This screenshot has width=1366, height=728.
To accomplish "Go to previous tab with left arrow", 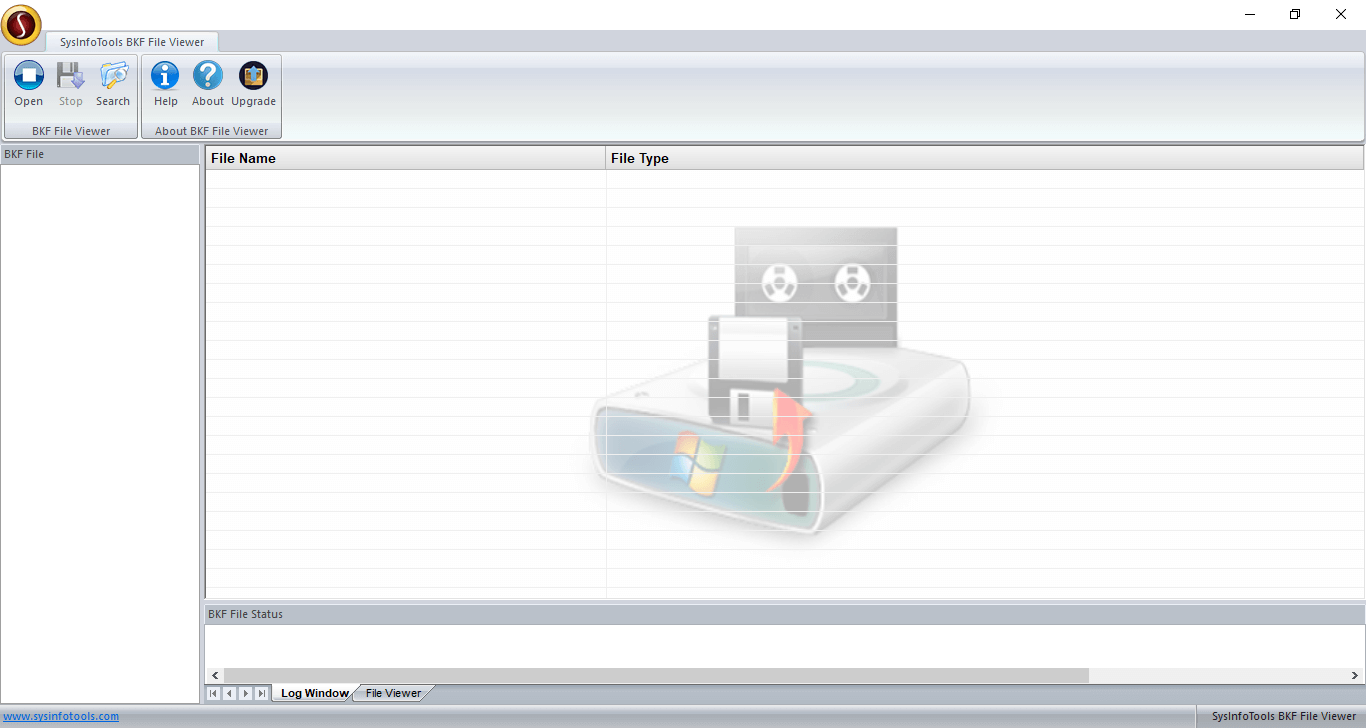I will [x=230, y=693].
